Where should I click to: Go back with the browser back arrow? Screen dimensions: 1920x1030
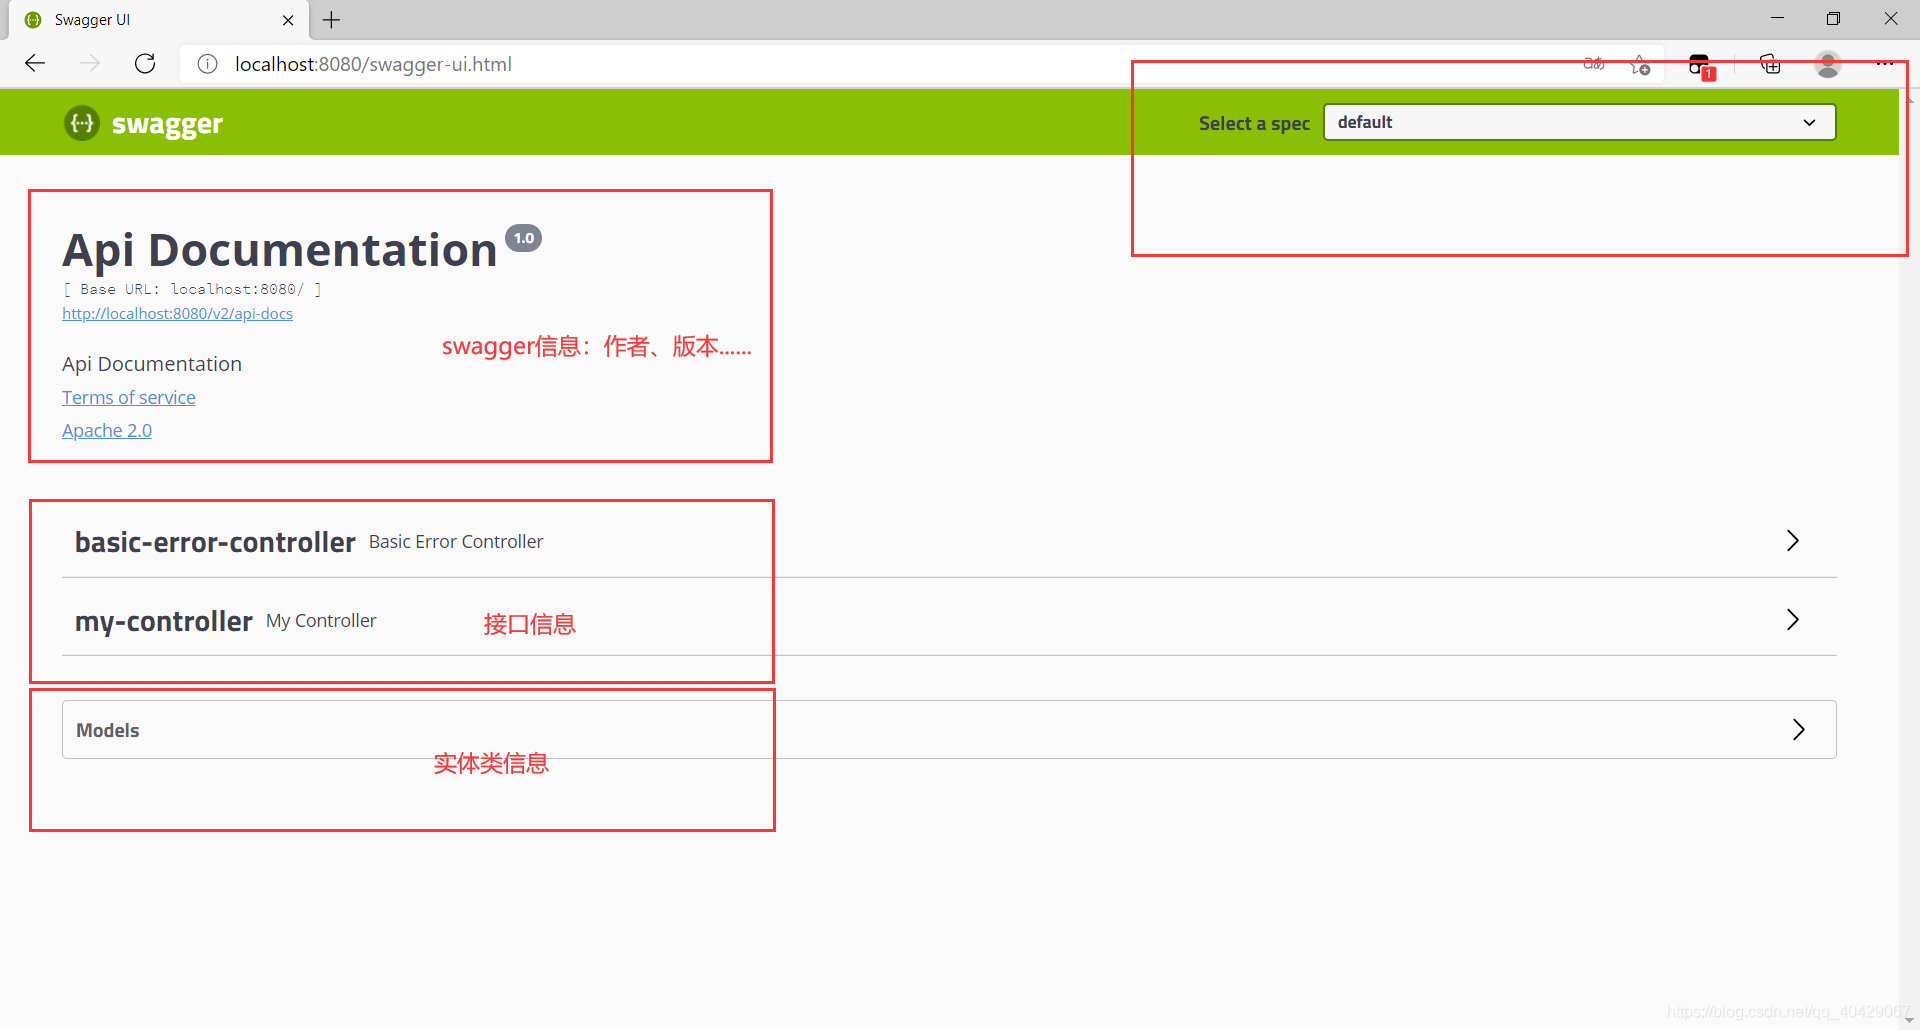tap(35, 64)
